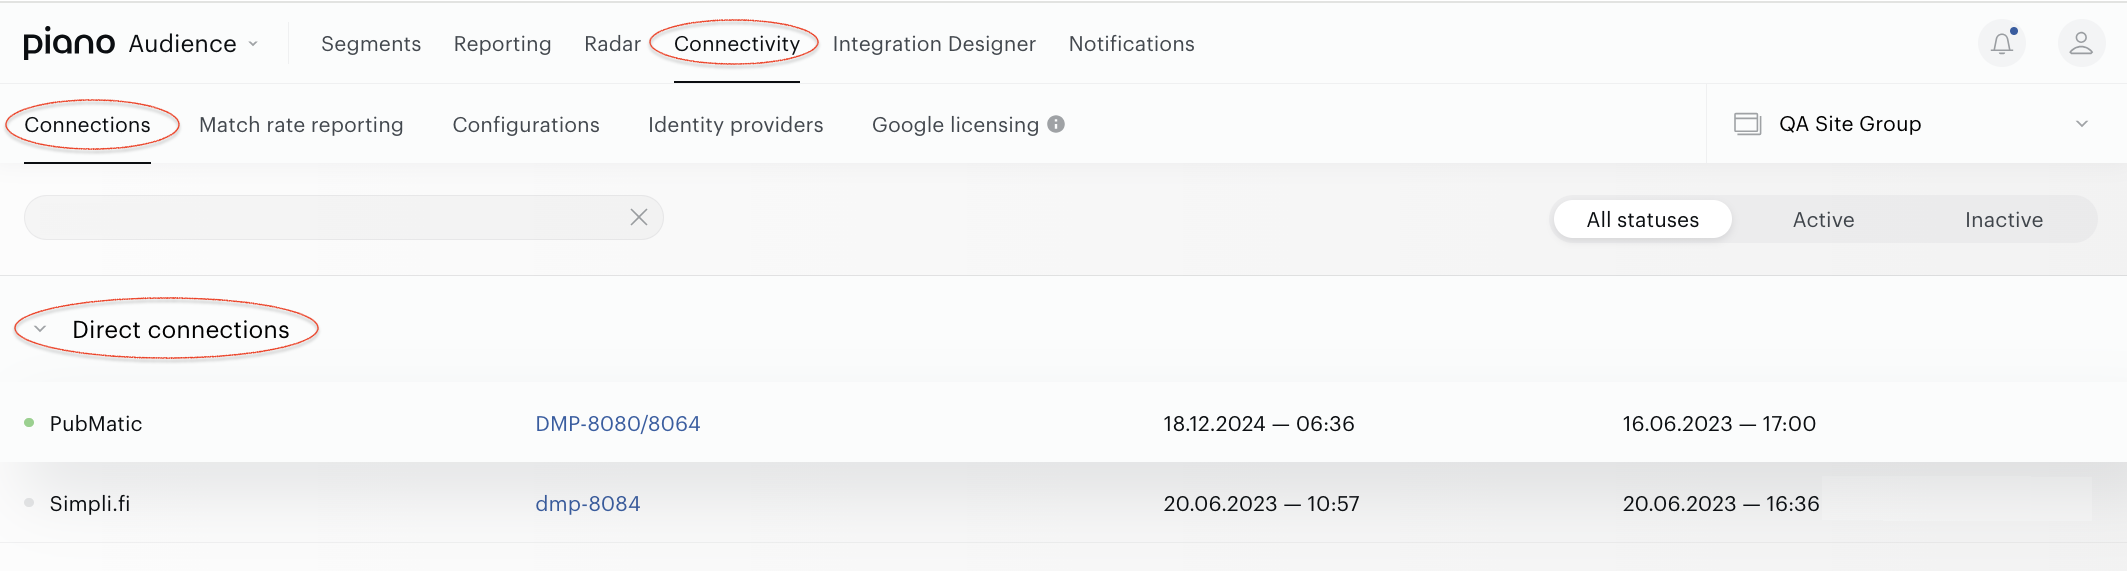Click the Google licensing info icon
2127x571 pixels.
click(x=1056, y=124)
